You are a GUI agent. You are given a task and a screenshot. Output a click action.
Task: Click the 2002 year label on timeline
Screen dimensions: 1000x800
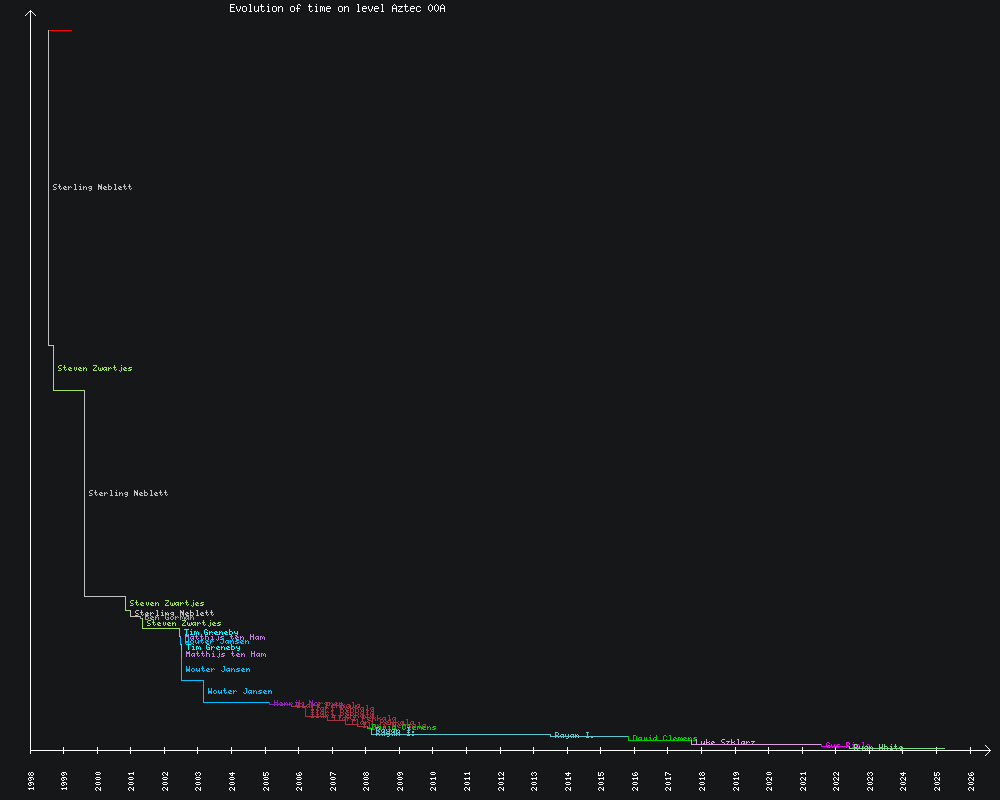click(165, 780)
